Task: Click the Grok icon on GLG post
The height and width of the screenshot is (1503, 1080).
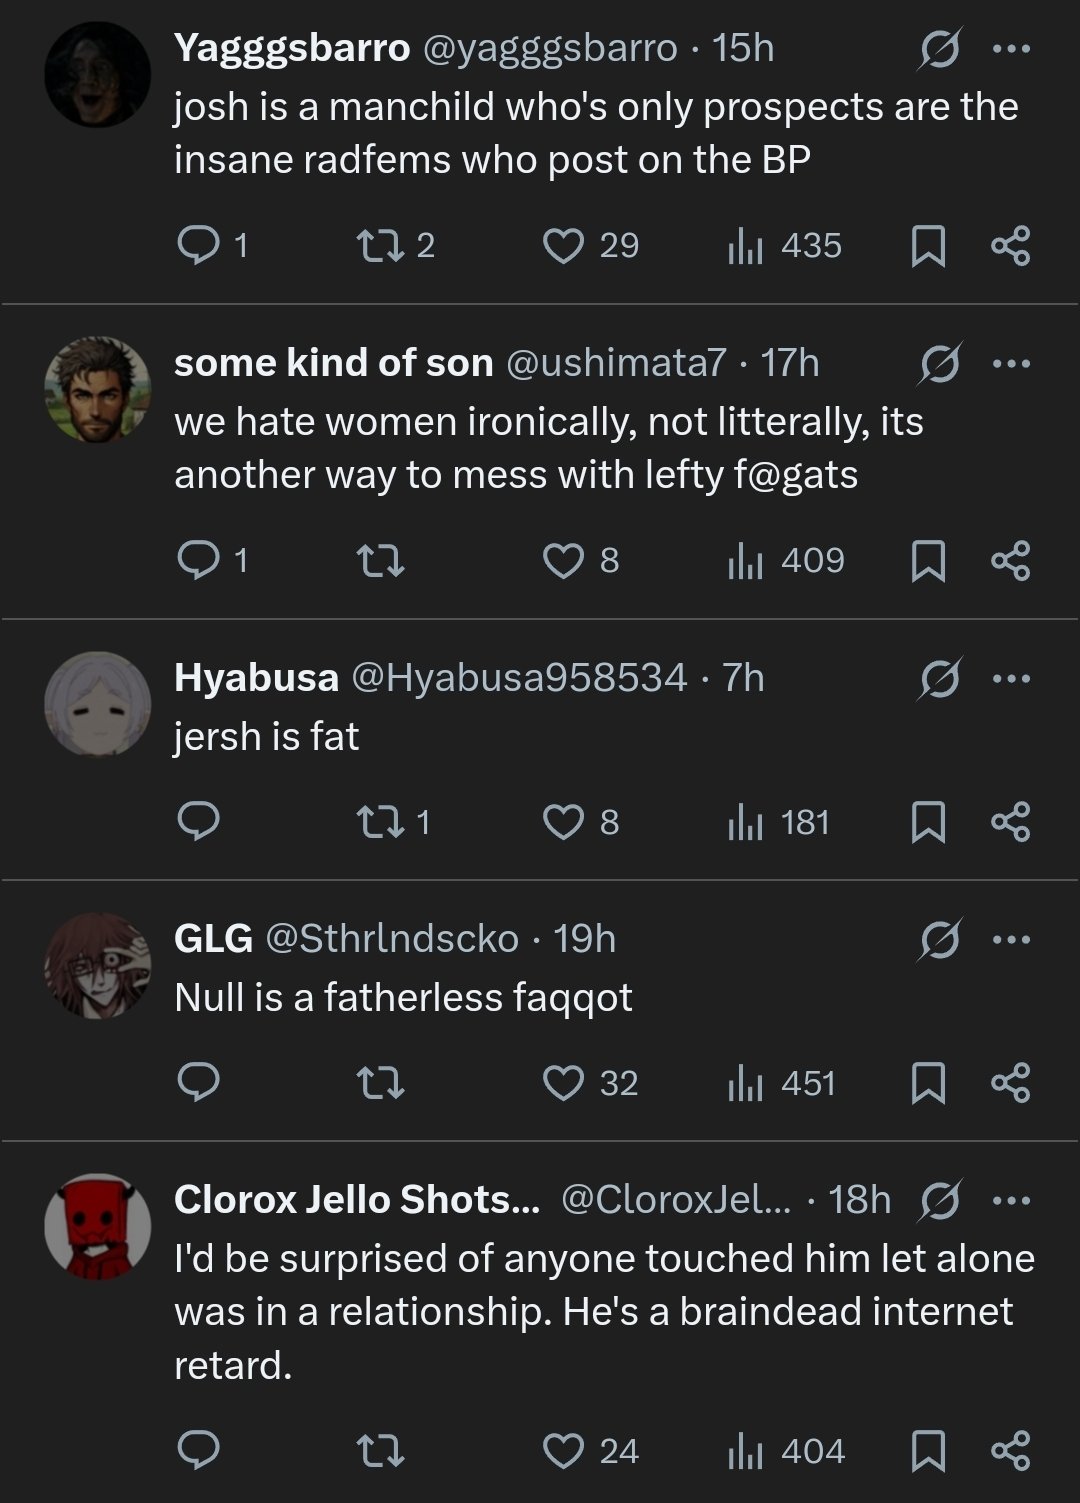Action: pos(940,940)
